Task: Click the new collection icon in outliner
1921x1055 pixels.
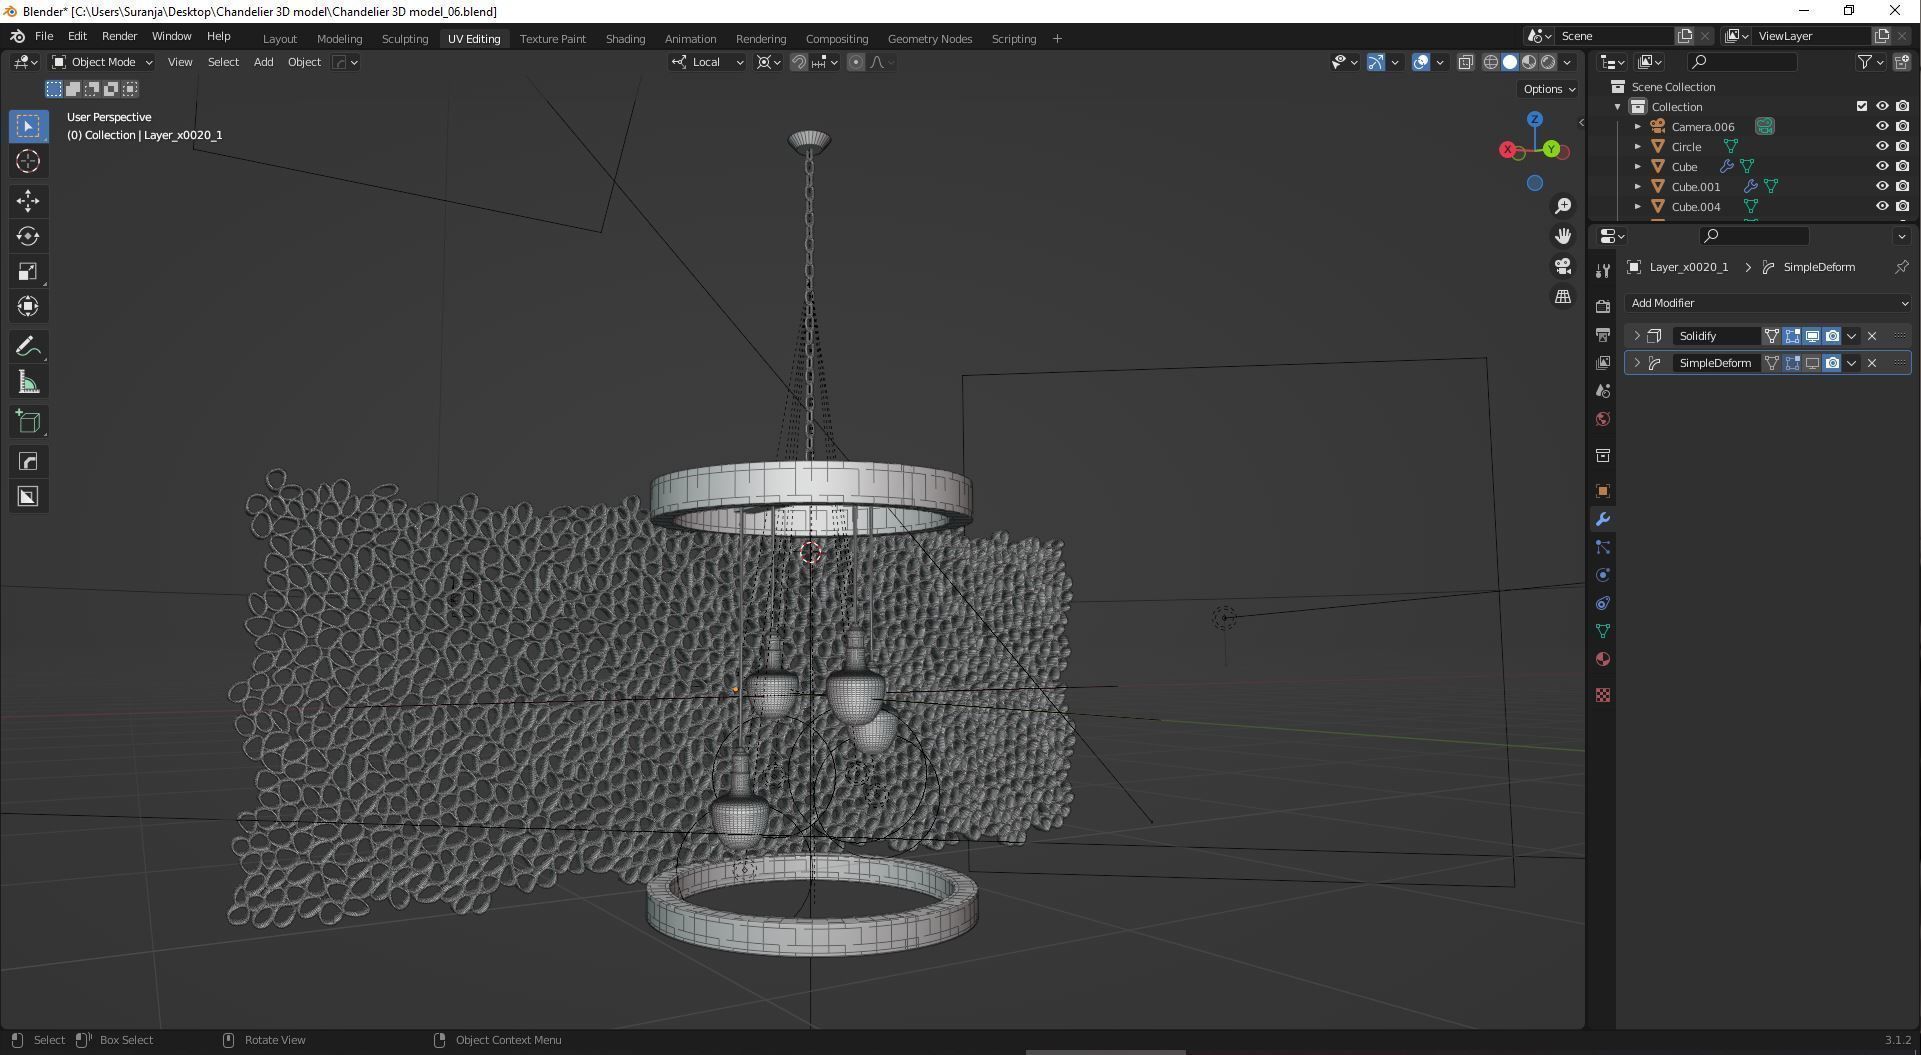Action: 1902,62
